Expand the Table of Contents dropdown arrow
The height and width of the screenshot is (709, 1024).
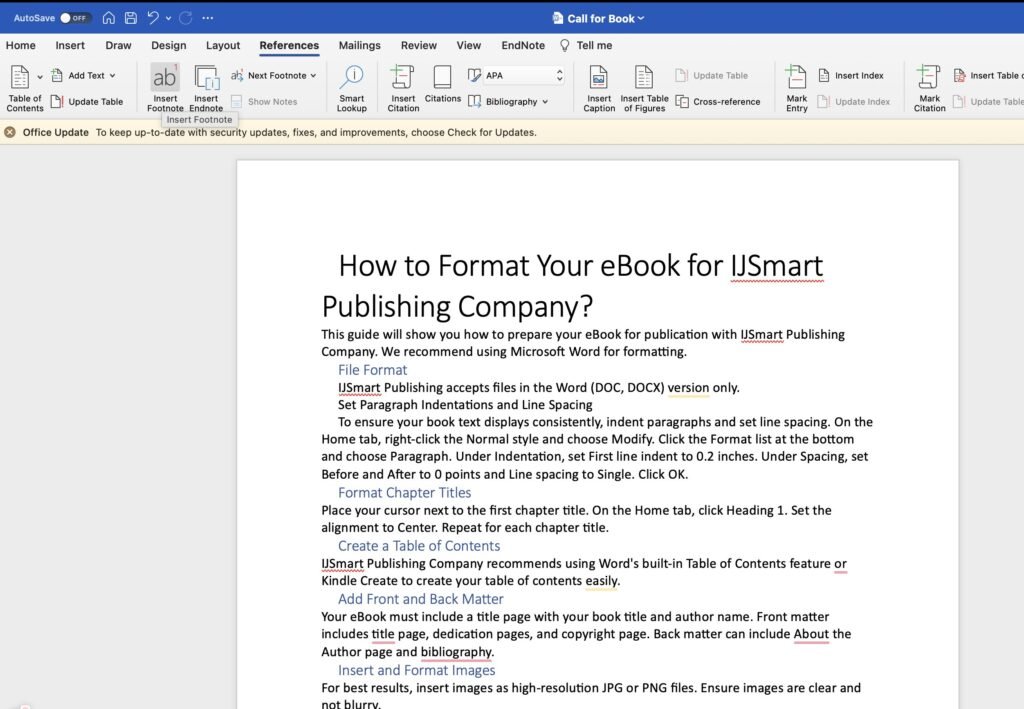tap(40, 77)
